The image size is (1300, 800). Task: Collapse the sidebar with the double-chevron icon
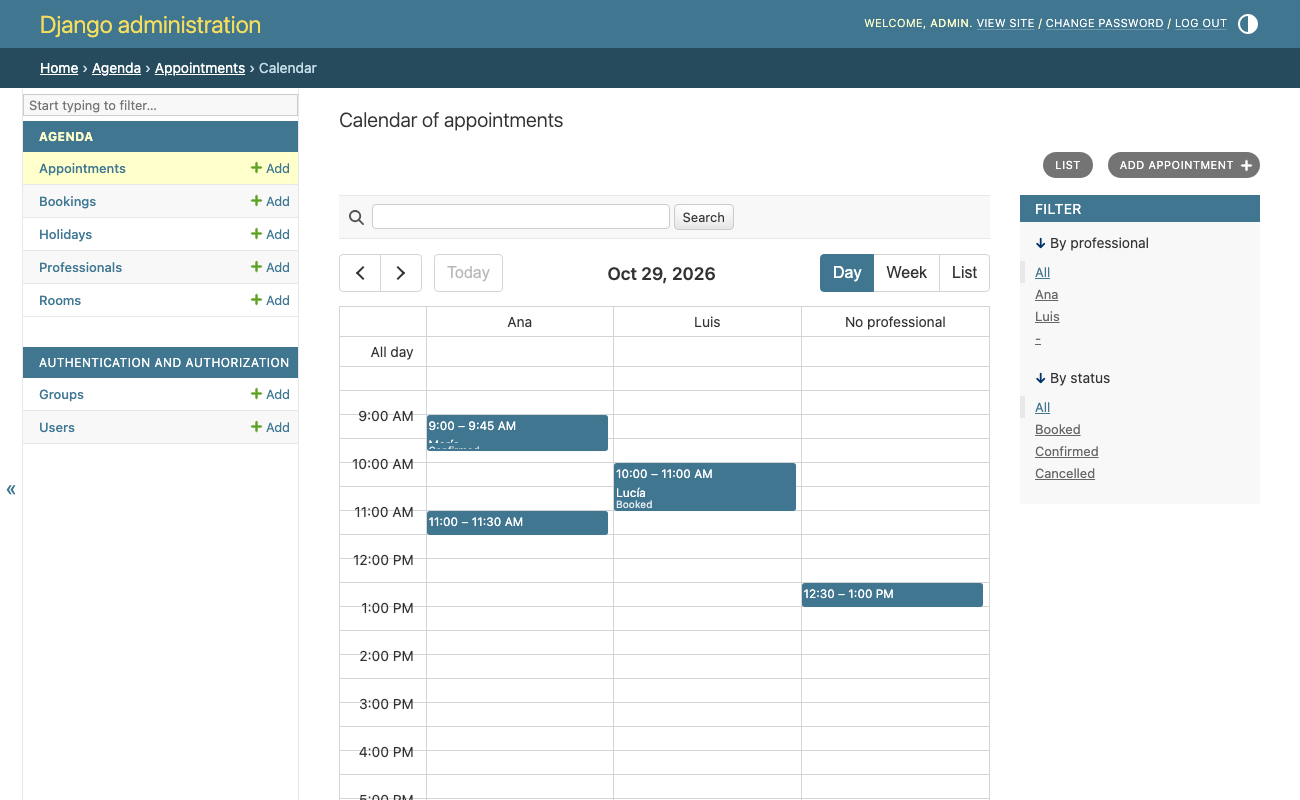pyautogui.click(x=11, y=489)
